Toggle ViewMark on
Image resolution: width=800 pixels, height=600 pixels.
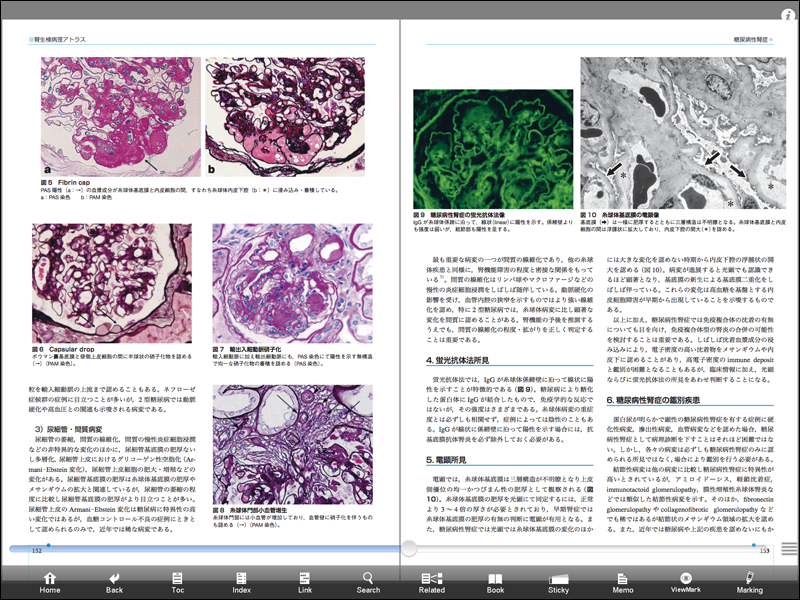pos(688,580)
